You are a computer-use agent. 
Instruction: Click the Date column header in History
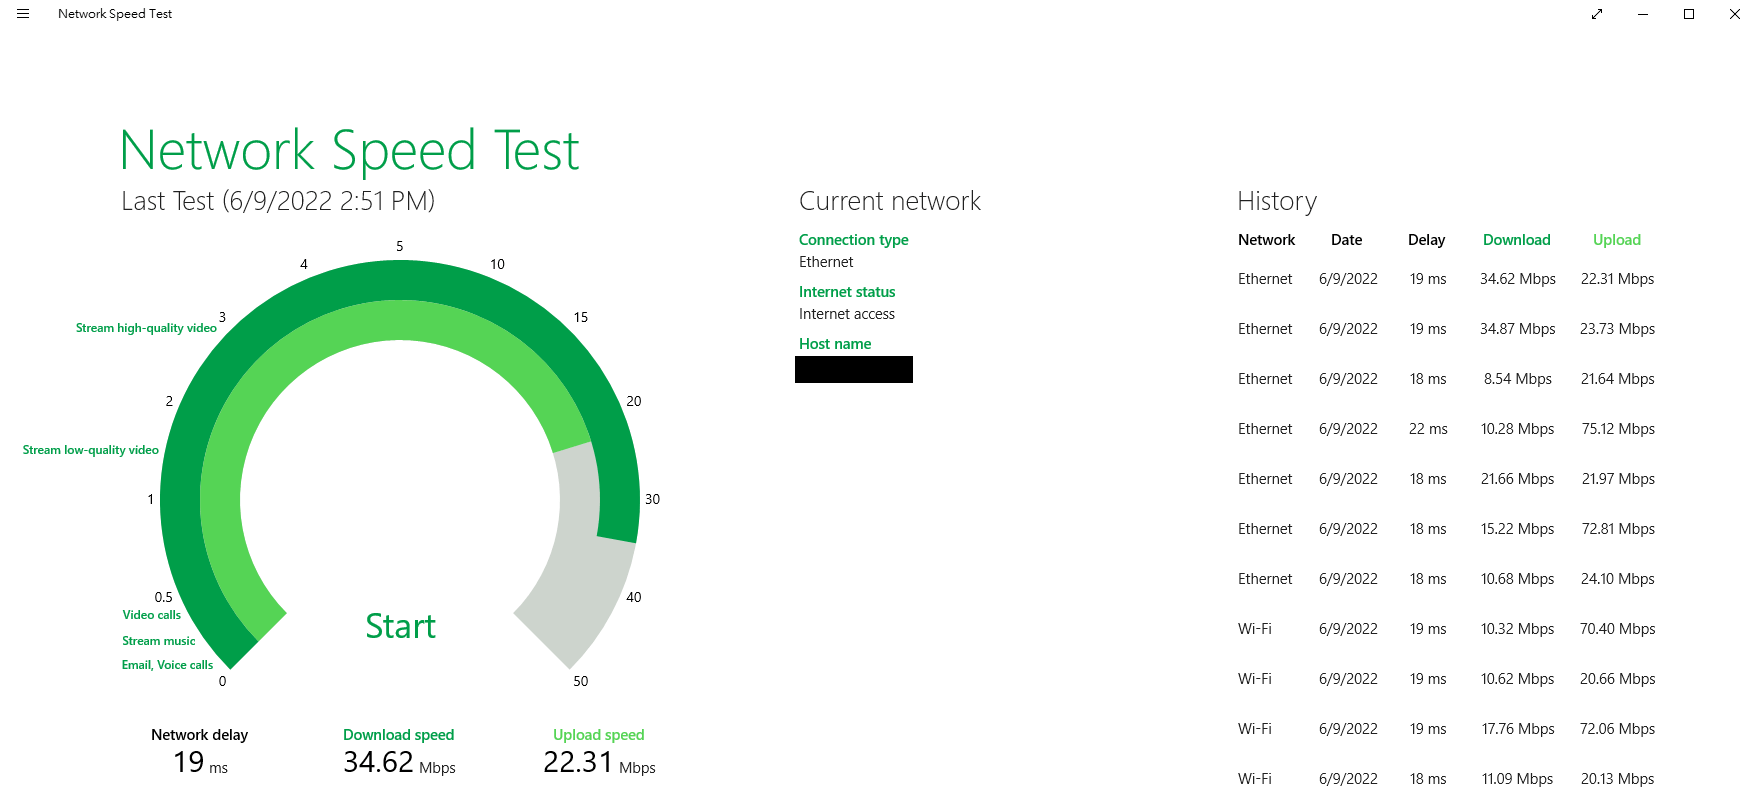(1346, 240)
